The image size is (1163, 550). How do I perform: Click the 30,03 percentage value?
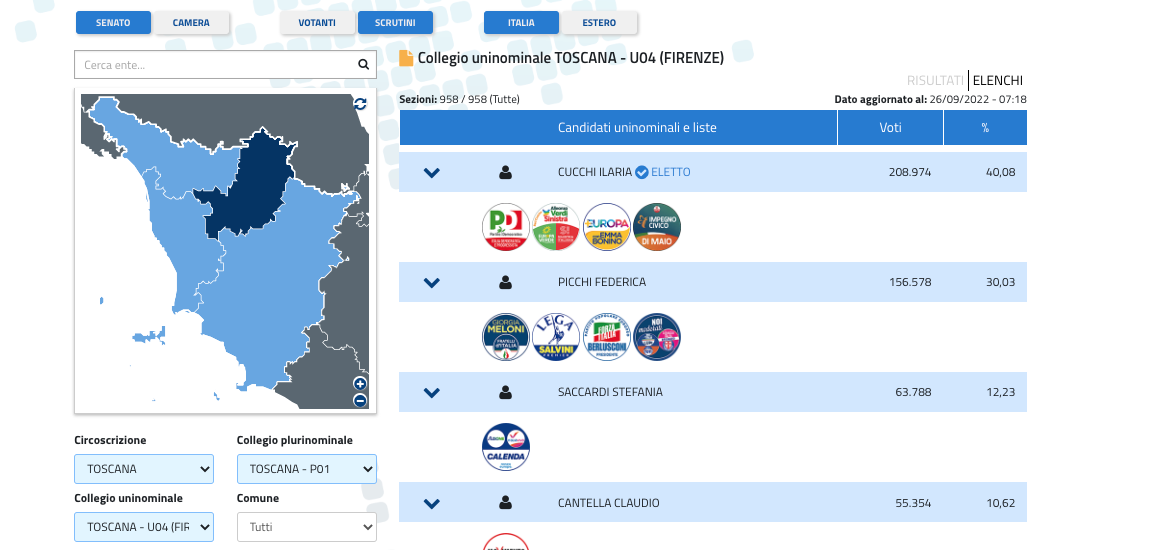(x=1001, y=282)
